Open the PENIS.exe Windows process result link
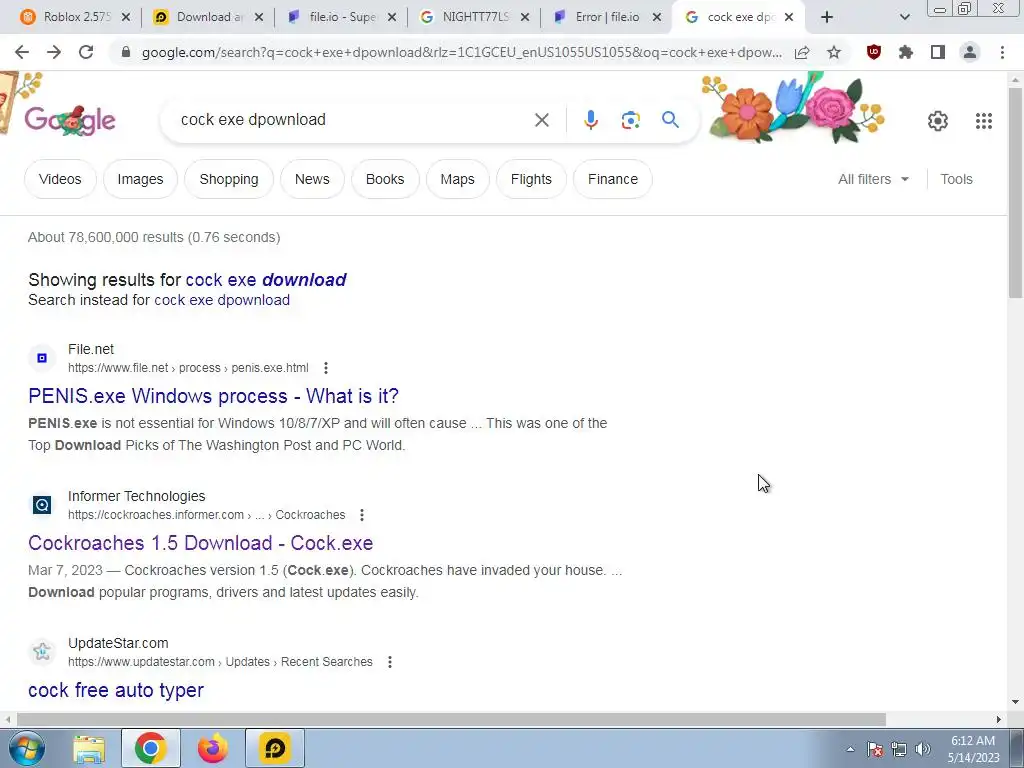 click(213, 396)
